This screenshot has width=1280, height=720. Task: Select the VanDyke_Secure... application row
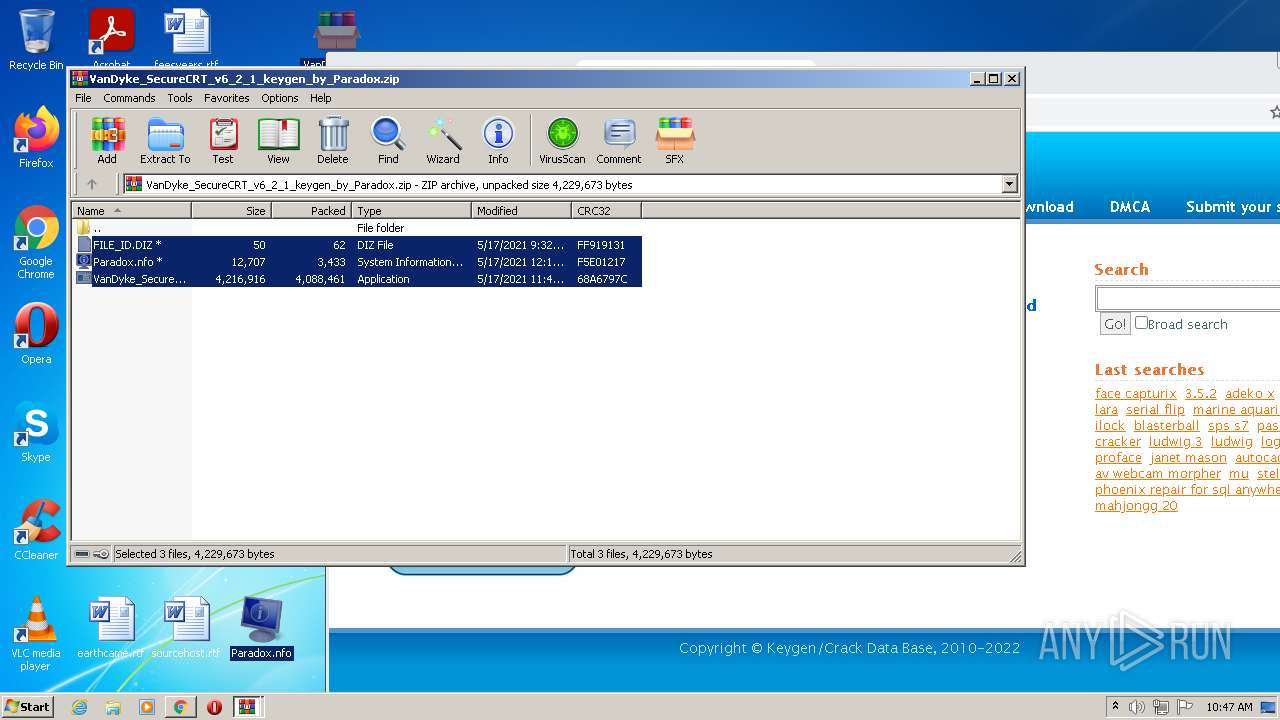357,279
